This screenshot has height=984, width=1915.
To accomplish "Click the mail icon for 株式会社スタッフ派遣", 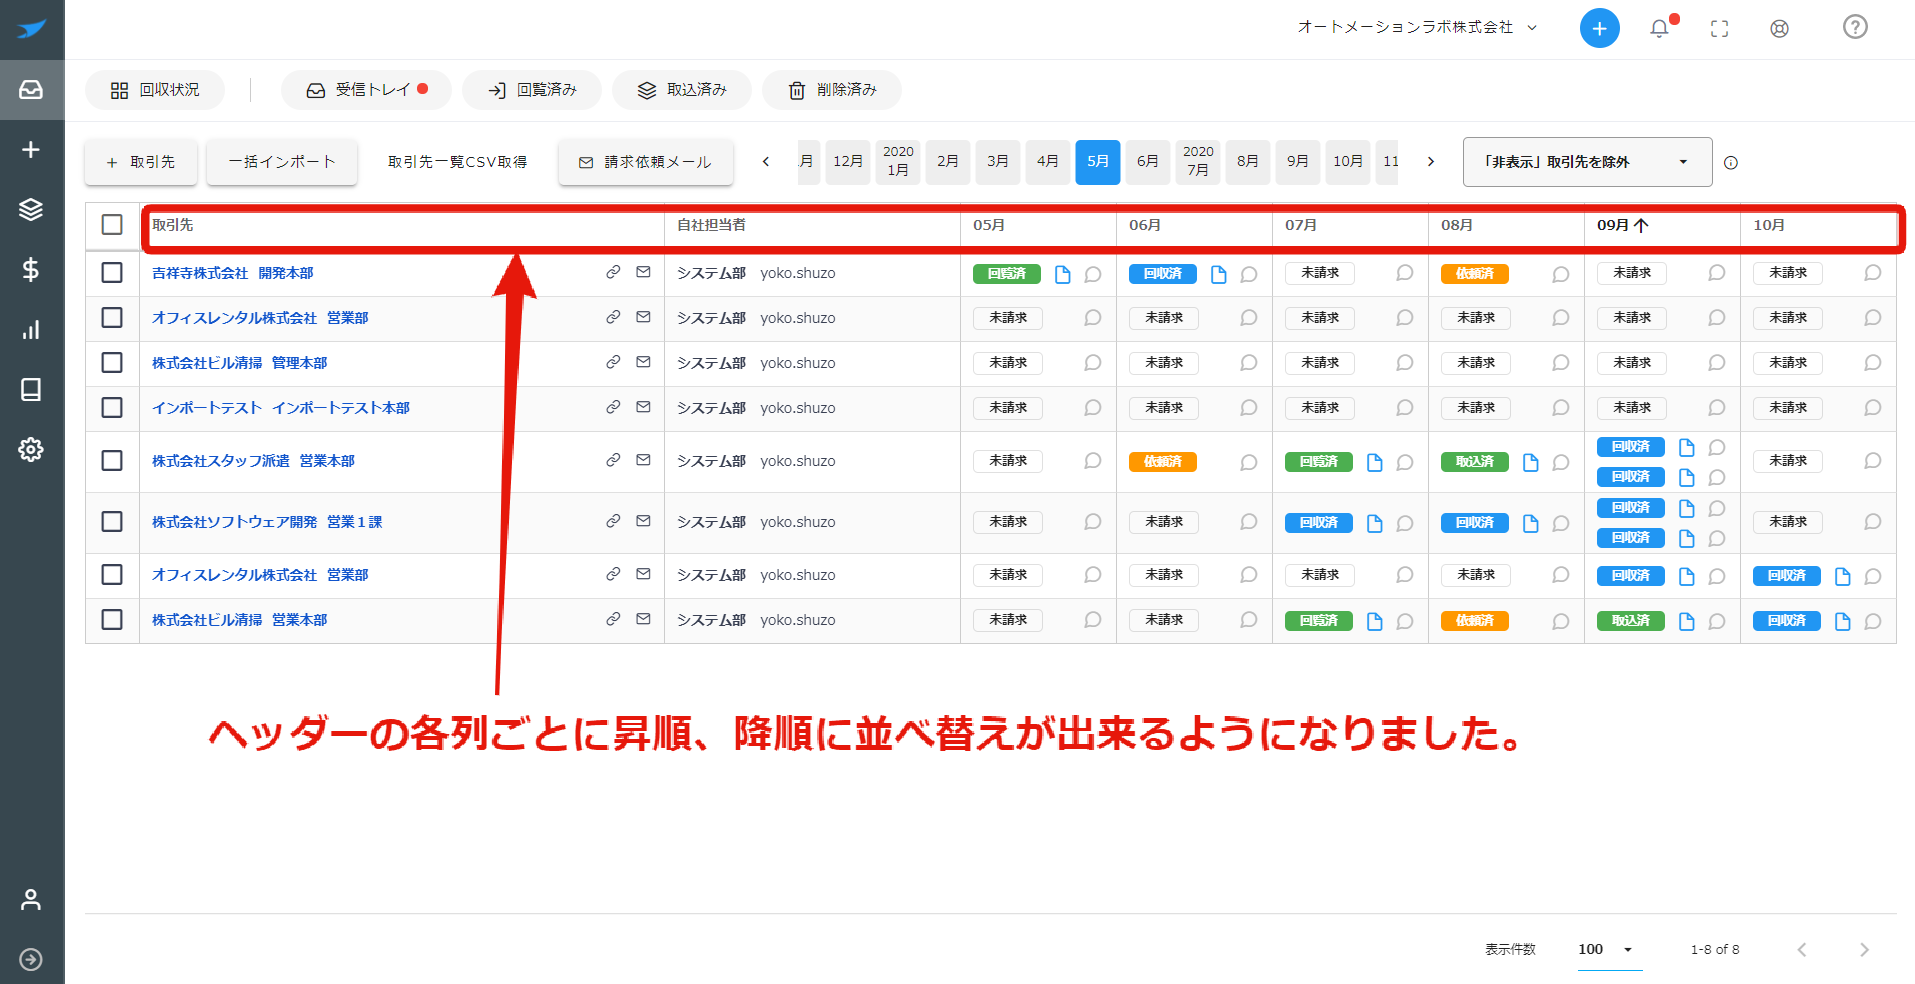I will [643, 460].
